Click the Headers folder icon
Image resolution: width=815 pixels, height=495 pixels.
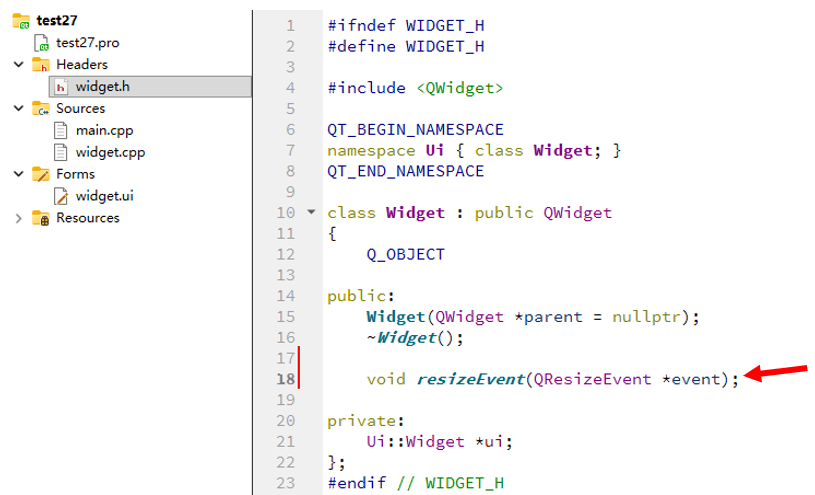pos(41,64)
